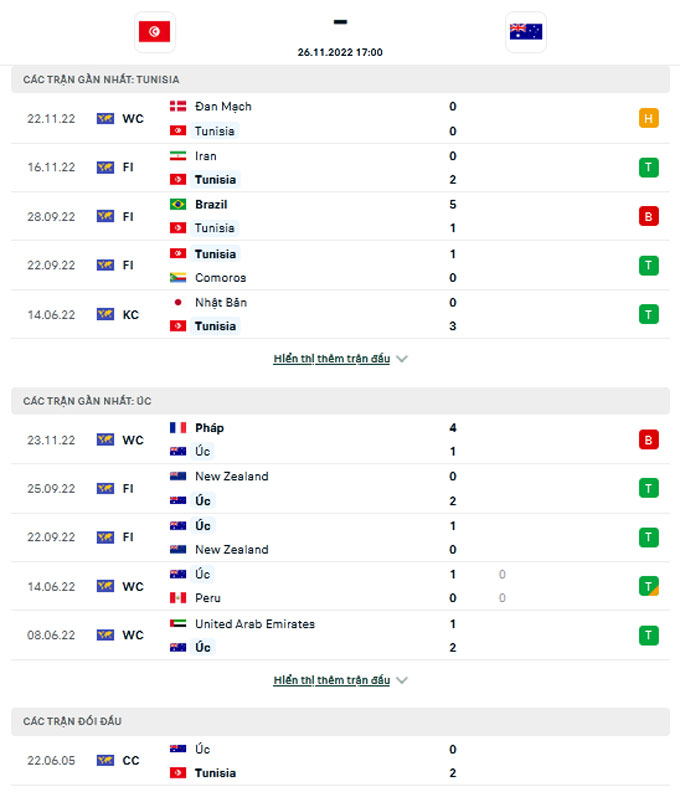Click red B badge for Brazil match
Image resolution: width=680 pixels, height=792 pixels.
click(x=649, y=216)
